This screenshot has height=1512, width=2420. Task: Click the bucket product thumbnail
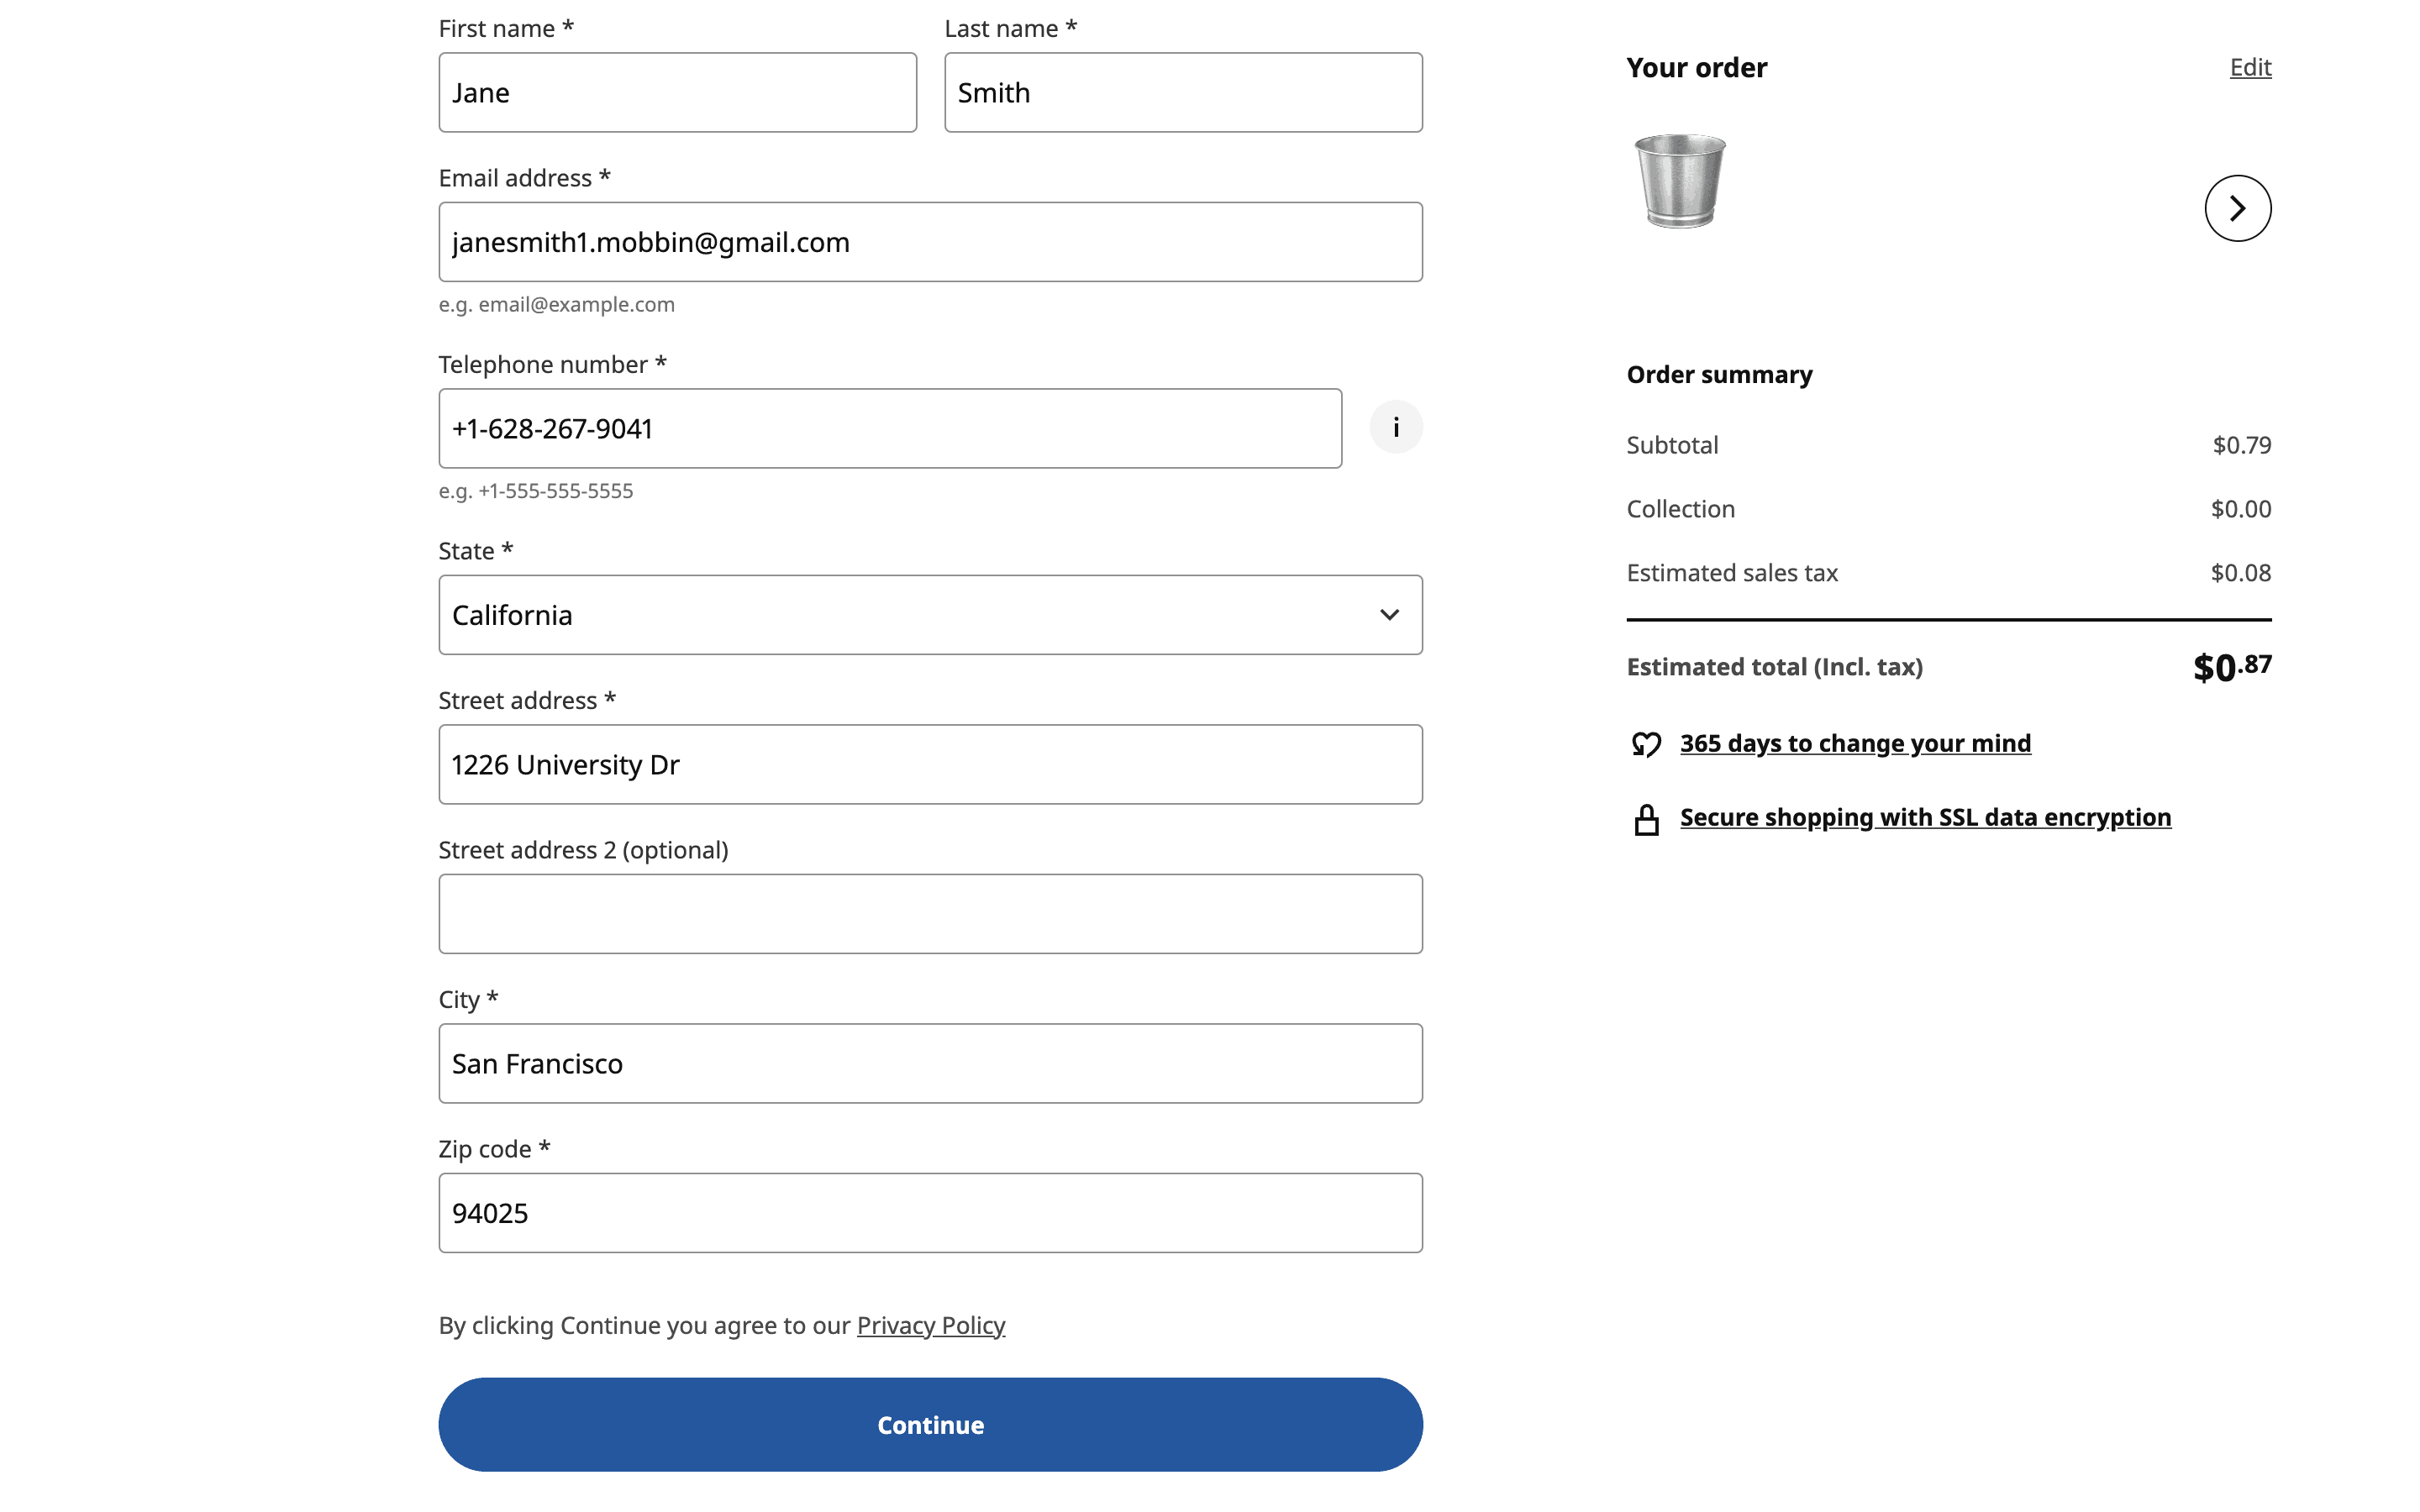coord(1680,181)
